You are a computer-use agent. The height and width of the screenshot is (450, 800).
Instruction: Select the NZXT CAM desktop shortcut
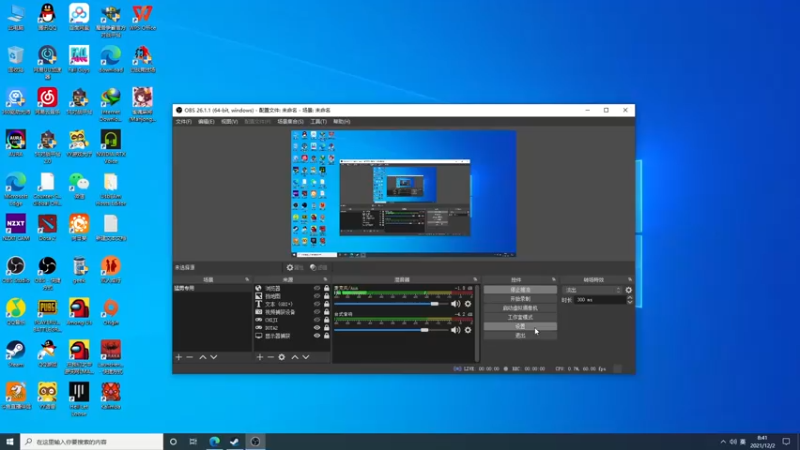(x=16, y=228)
